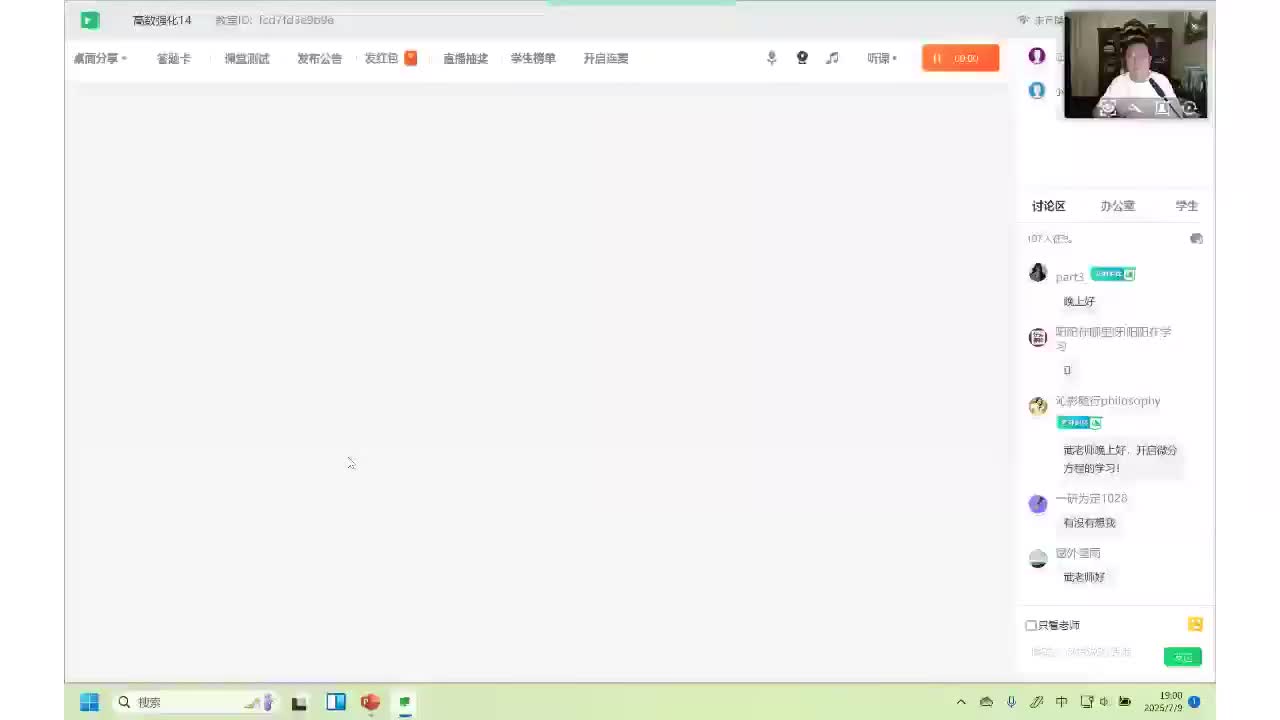Open the green classroom app taskbar icon
Screen dimensions: 1280x720
[x=405, y=703]
